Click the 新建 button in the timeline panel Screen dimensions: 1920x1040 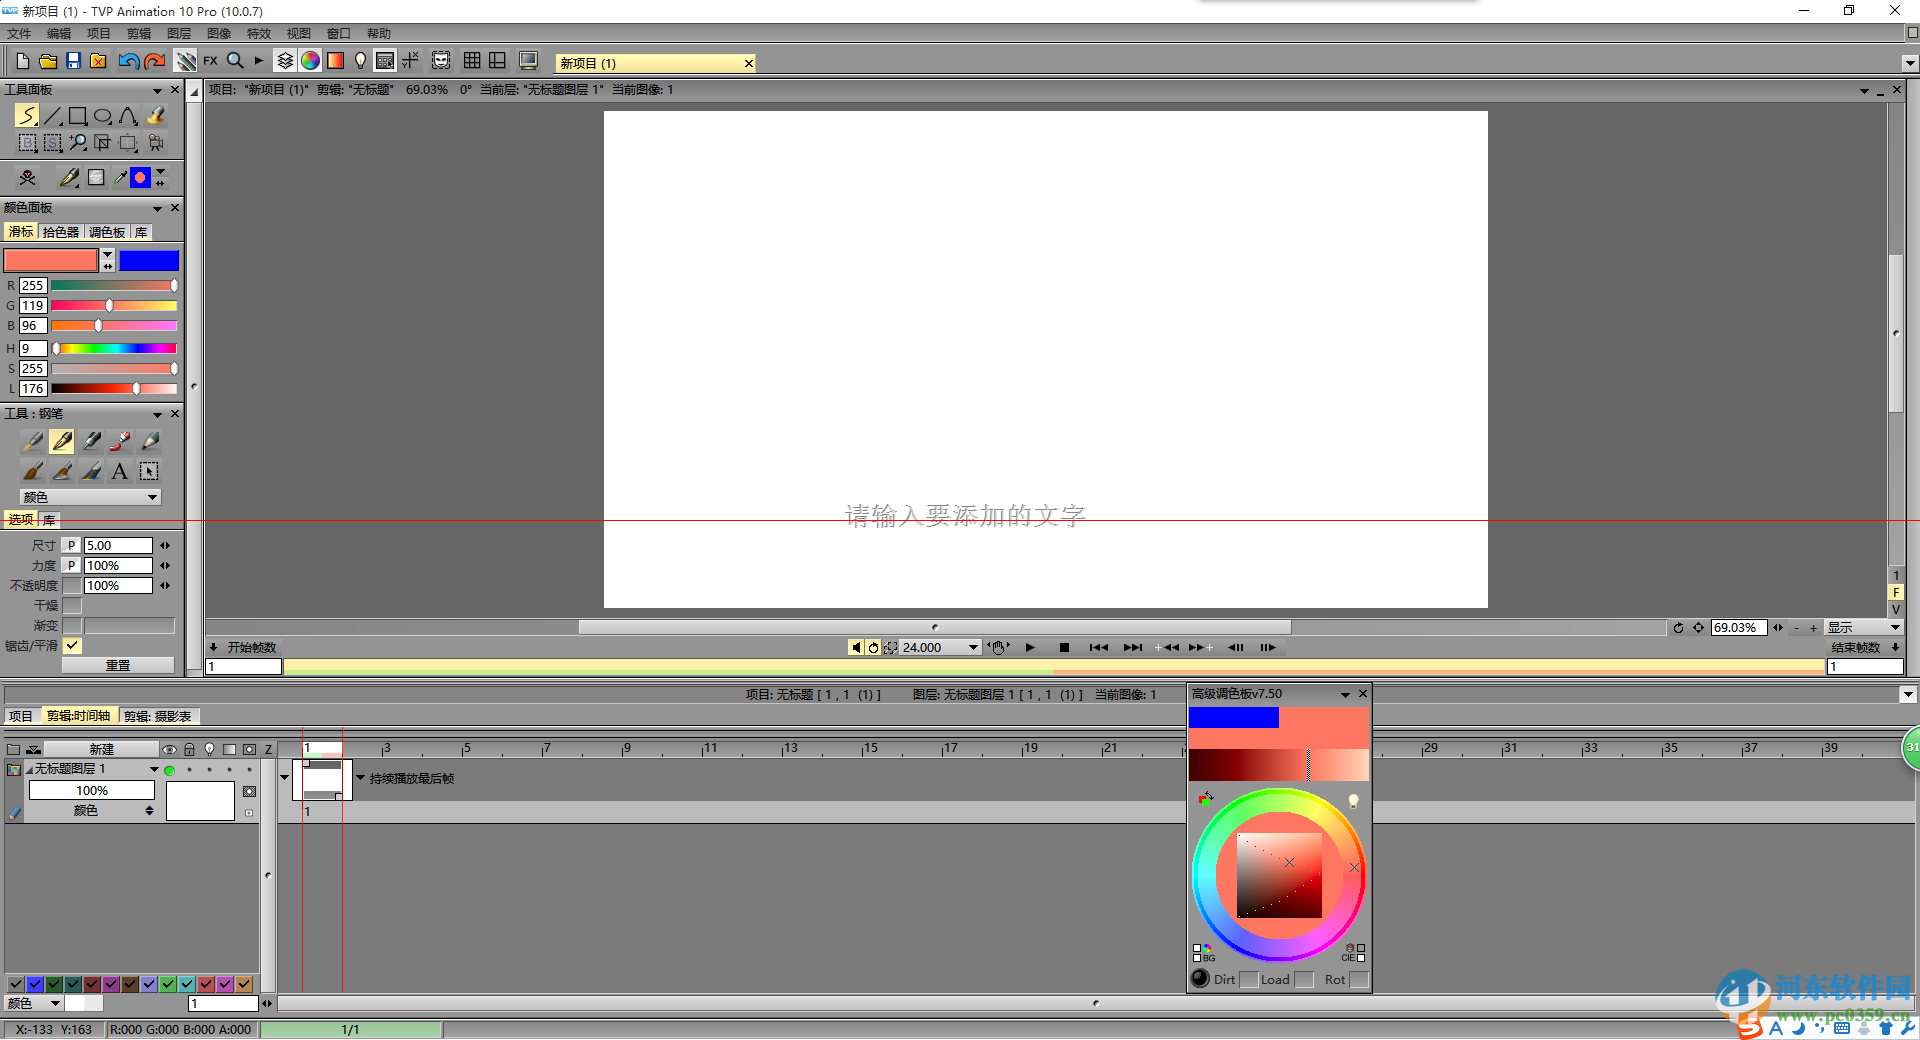click(x=103, y=749)
